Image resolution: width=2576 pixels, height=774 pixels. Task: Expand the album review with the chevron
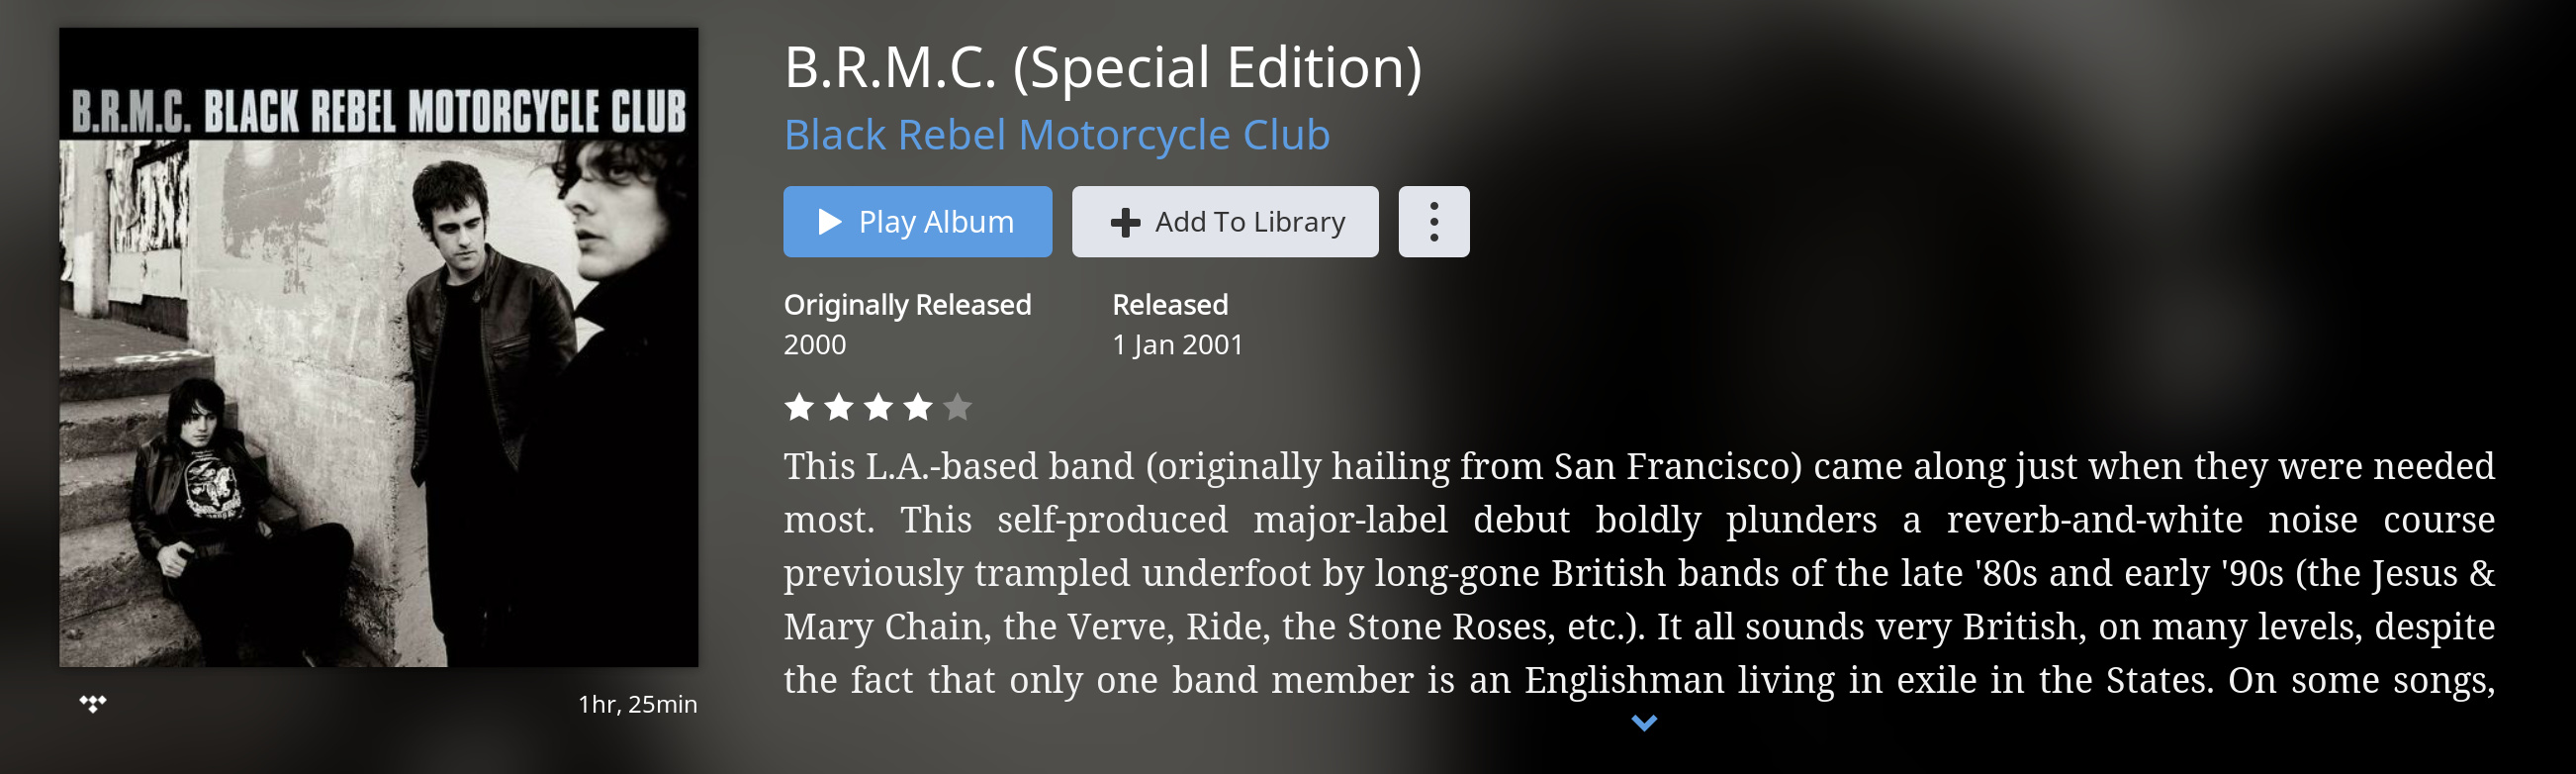(1643, 722)
